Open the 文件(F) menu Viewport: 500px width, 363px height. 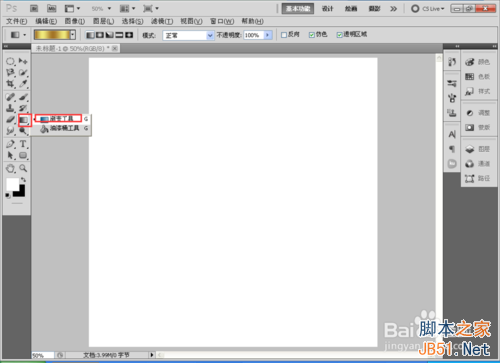[16, 21]
